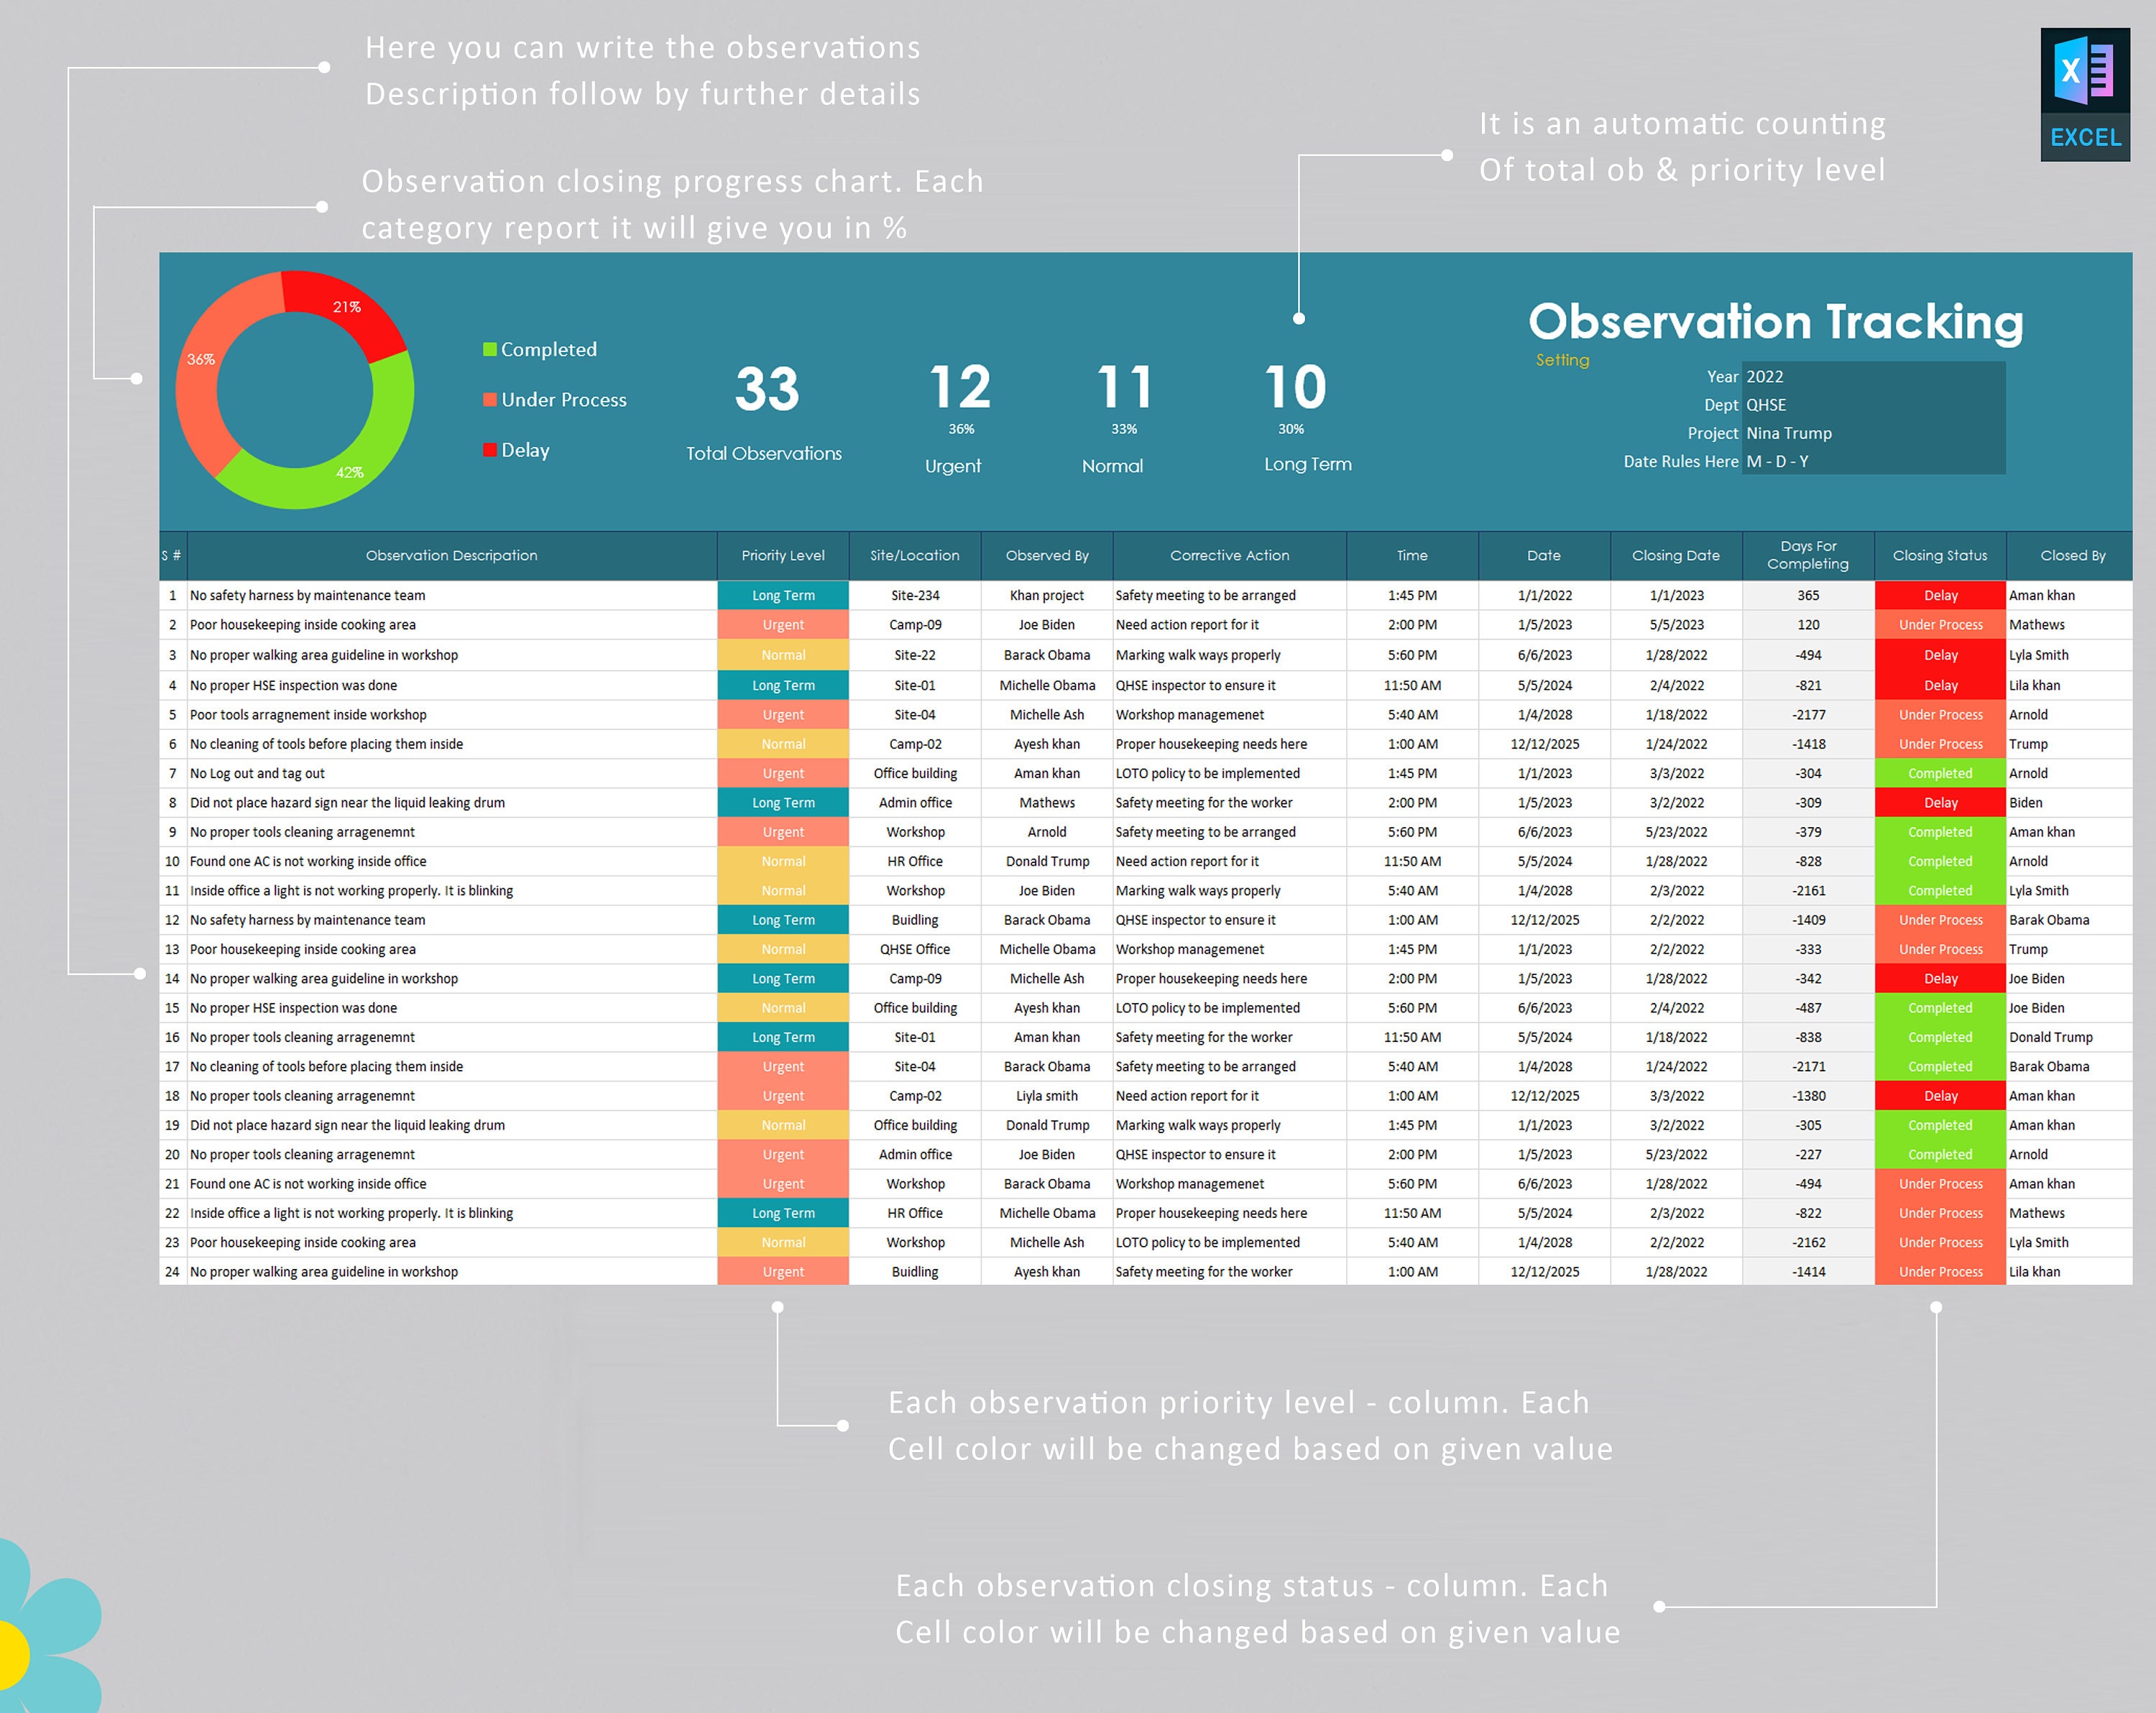This screenshot has height=1713, width=2156.
Task: Click the orange Under Process legend marker
Action: (x=489, y=399)
